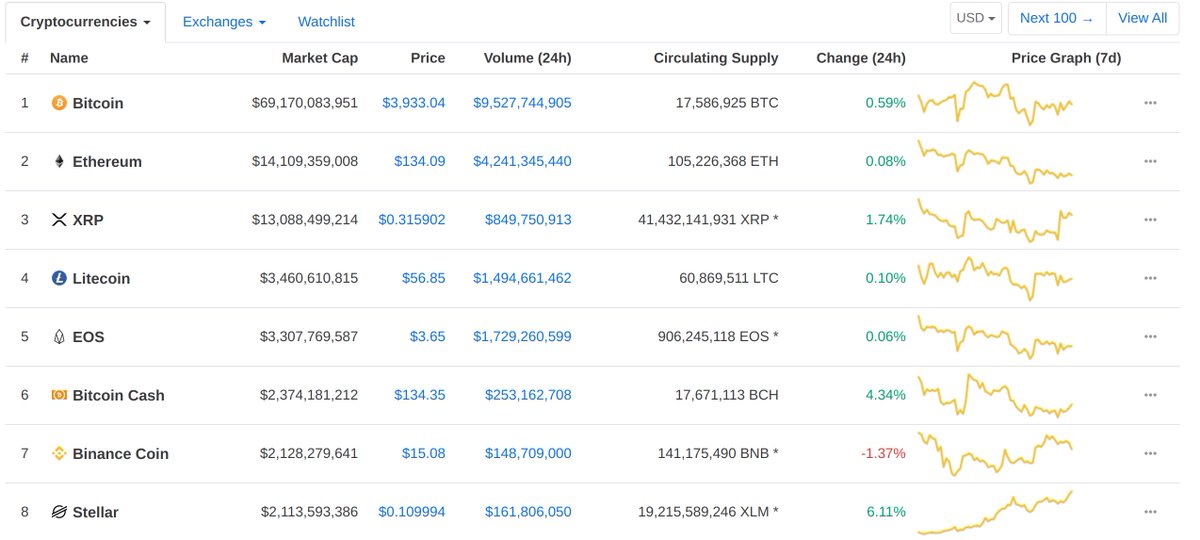Click XRP price $0.315902
This screenshot has width=1200, height=540.
(412, 220)
